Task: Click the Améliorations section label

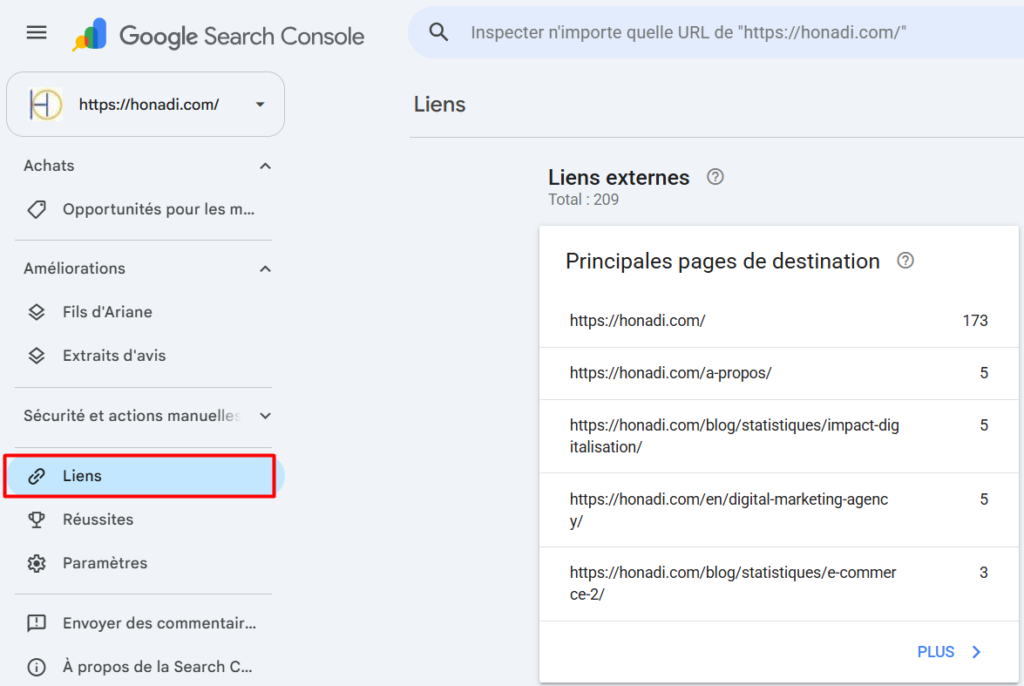Action: tap(74, 269)
